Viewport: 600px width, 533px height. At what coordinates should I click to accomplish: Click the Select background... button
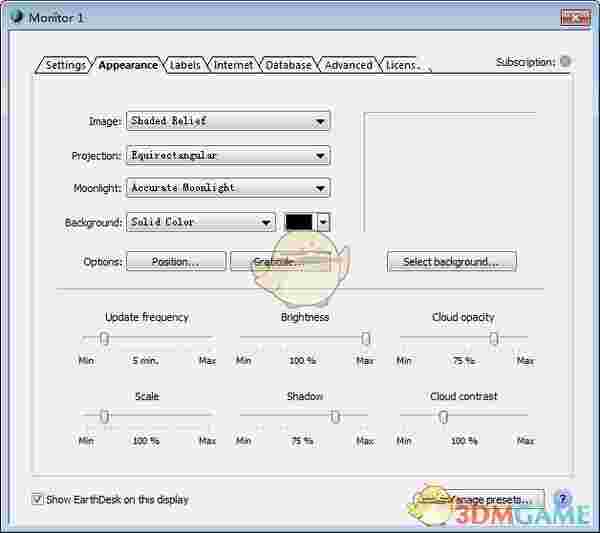click(x=452, y=261)
